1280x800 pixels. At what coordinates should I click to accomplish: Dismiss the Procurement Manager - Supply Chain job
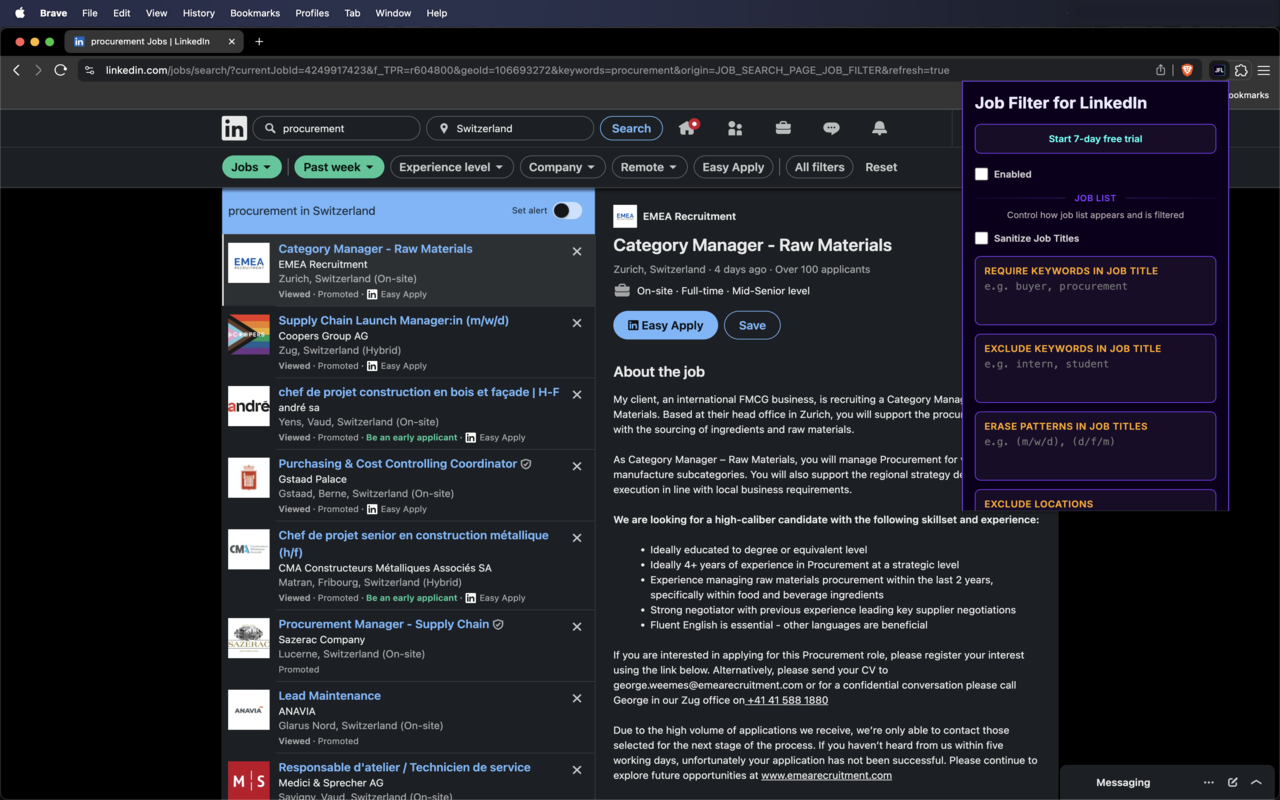[577, 627]
